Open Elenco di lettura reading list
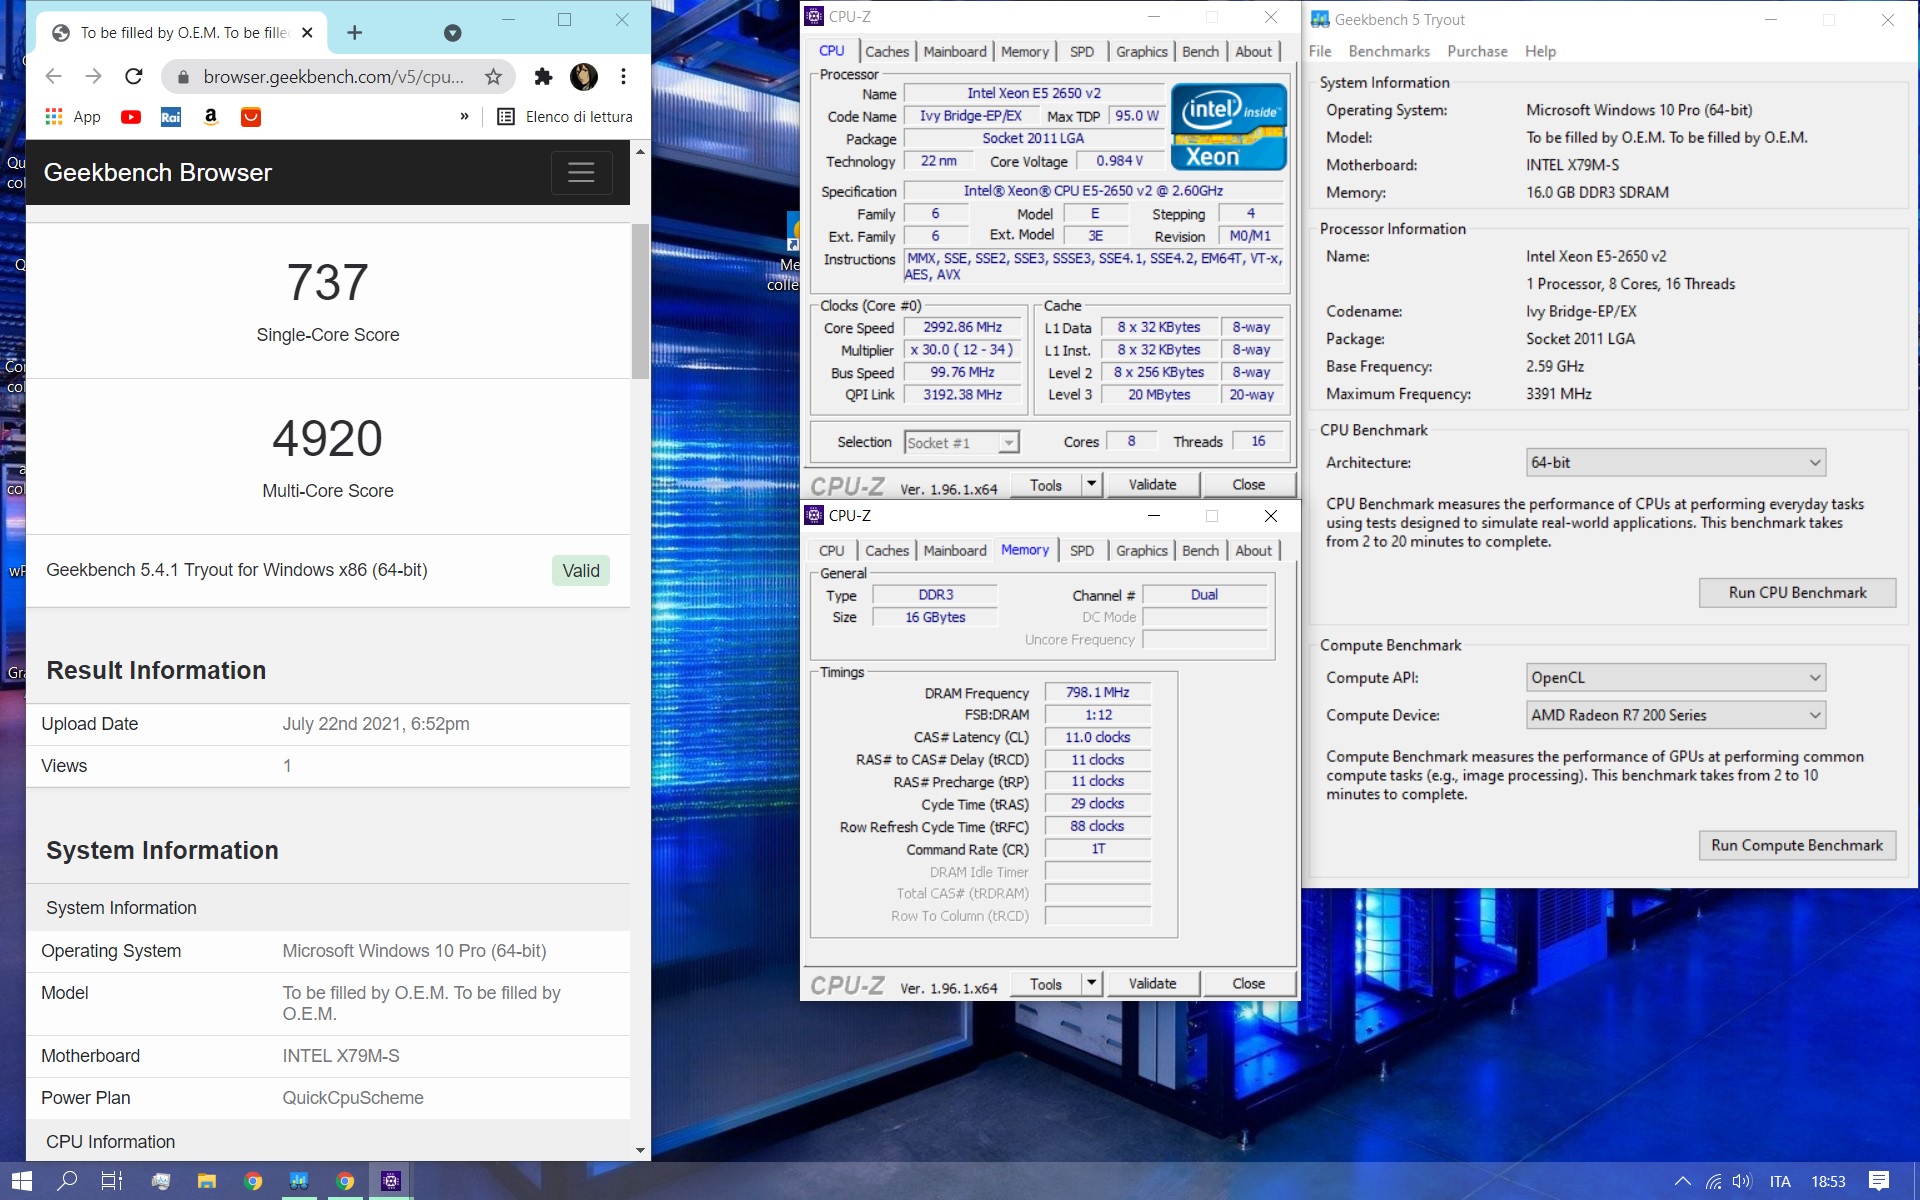 click(x=565, y=117)
